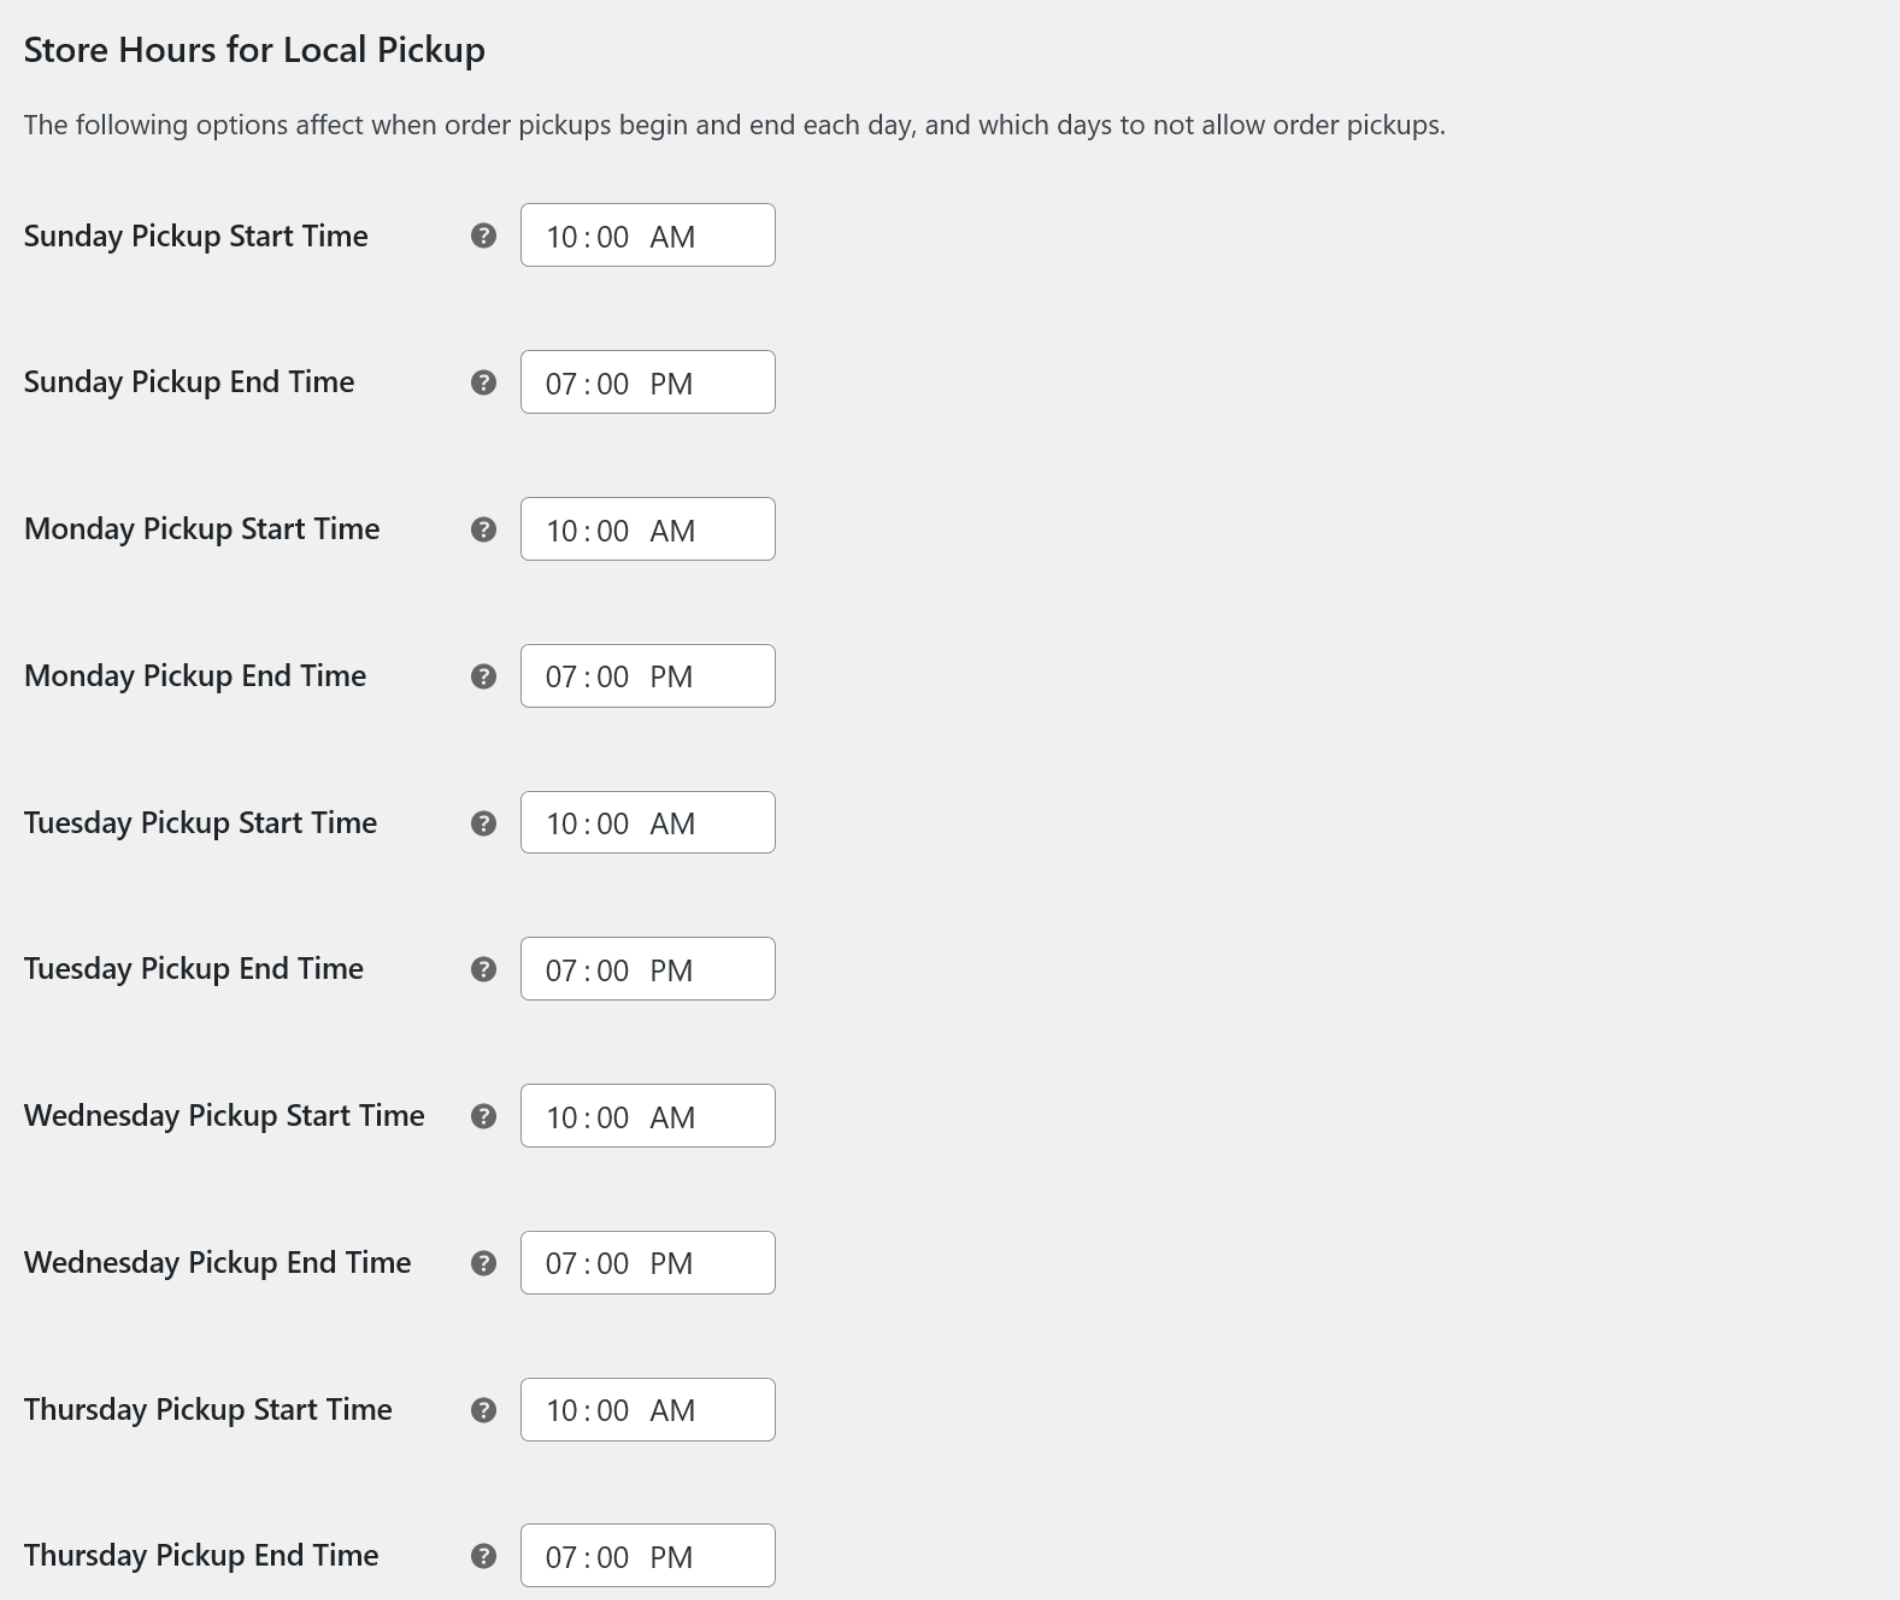Focus the Sunday Pickup End Time field
Viewport: 1900px width, 1600px height.
coord(647,383)
